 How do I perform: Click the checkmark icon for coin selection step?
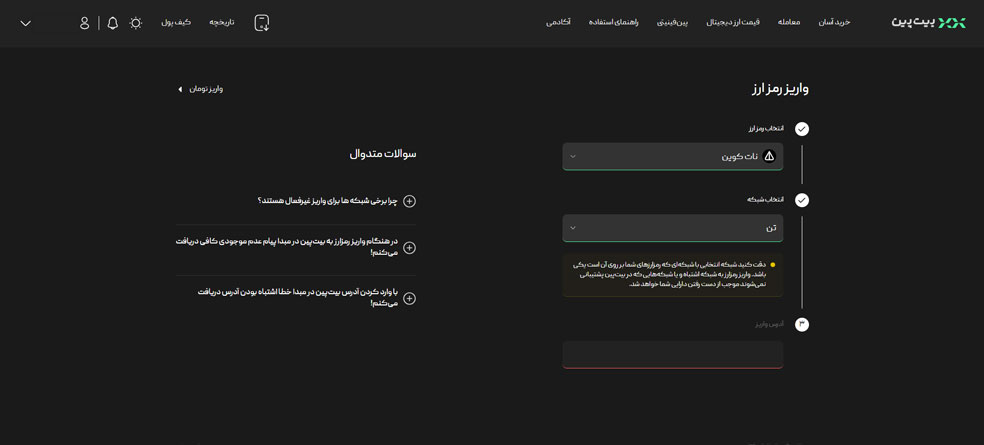point(802,129)
